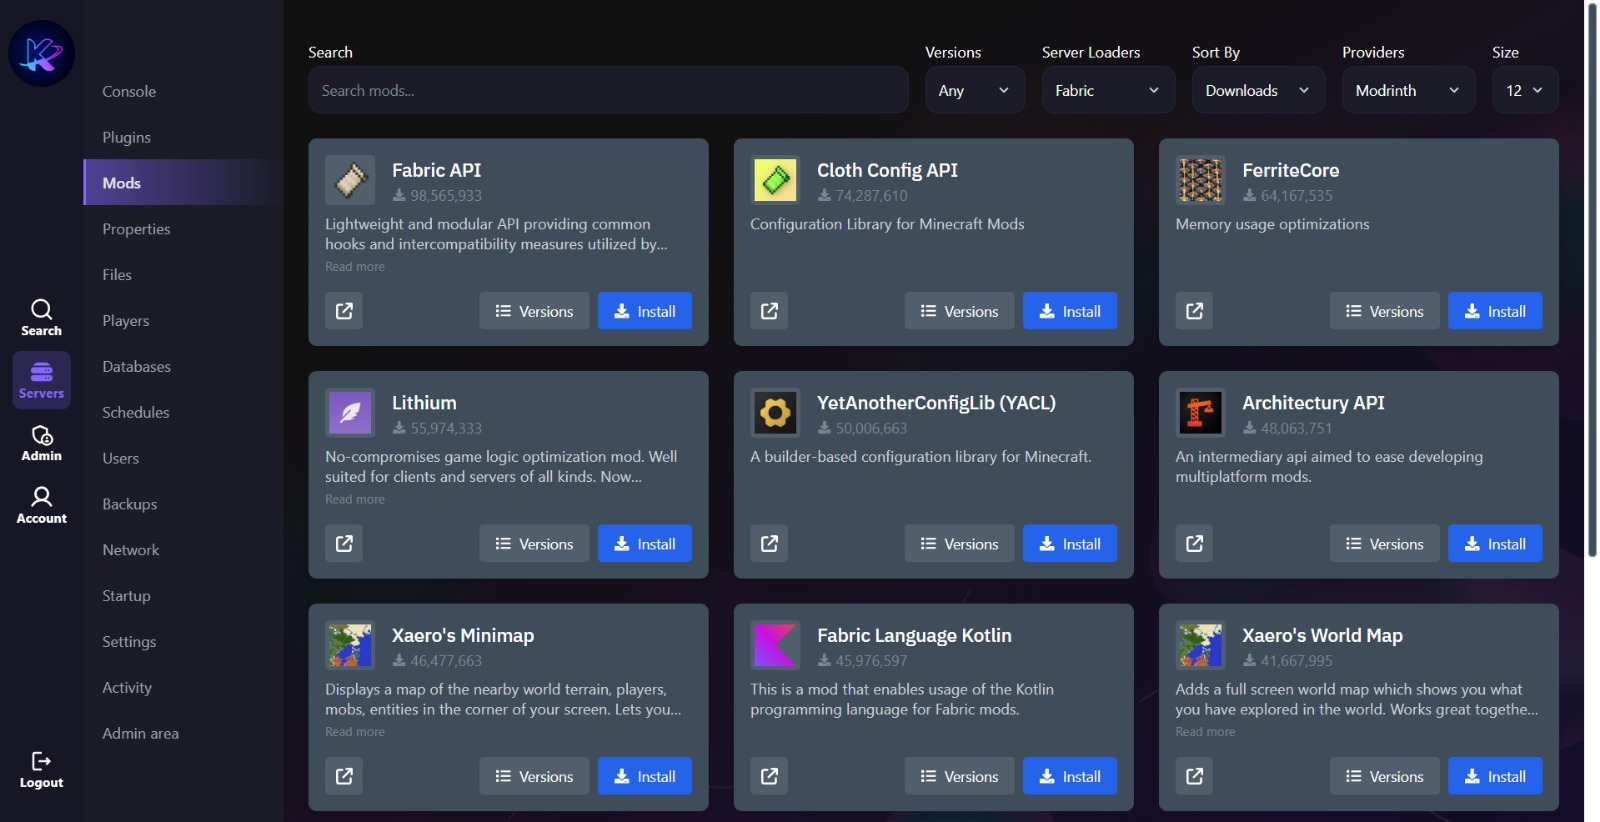Go to the Plugins menu item

[127, 137]
